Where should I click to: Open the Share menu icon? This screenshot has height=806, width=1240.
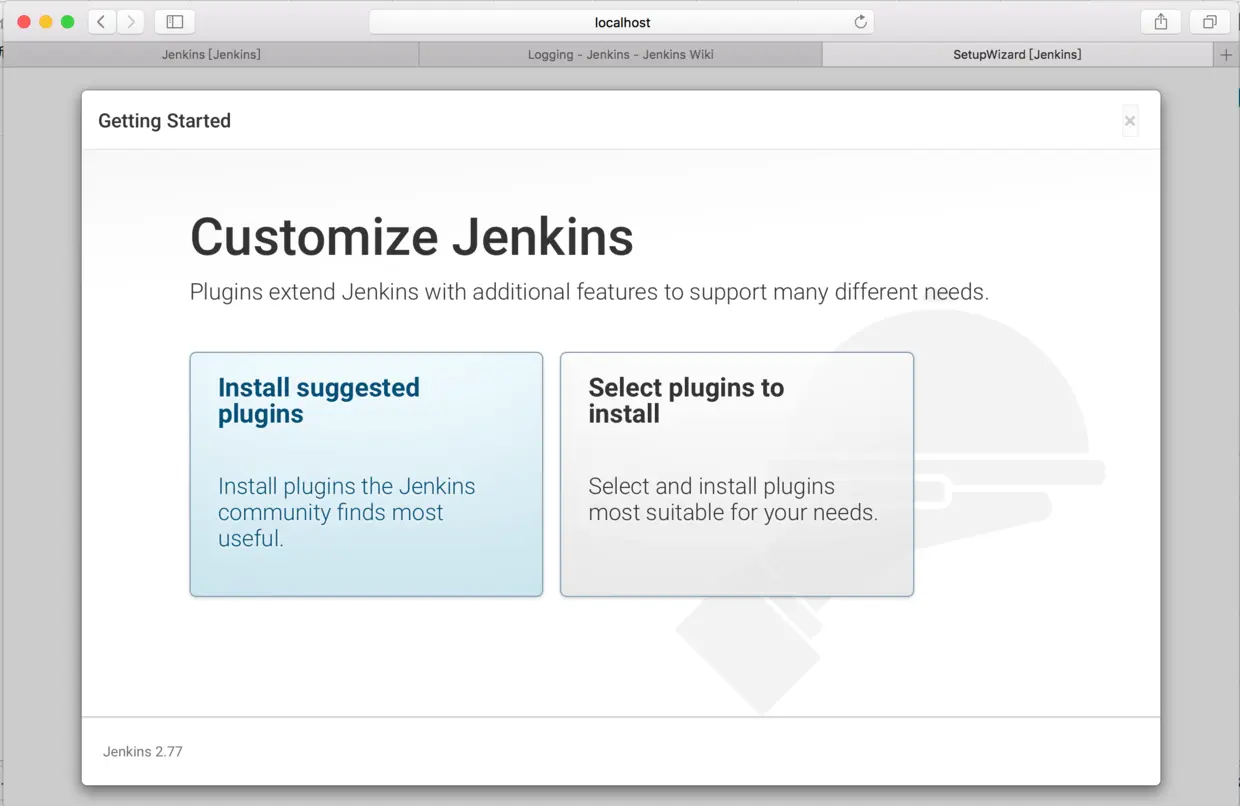pos(1161,21)
